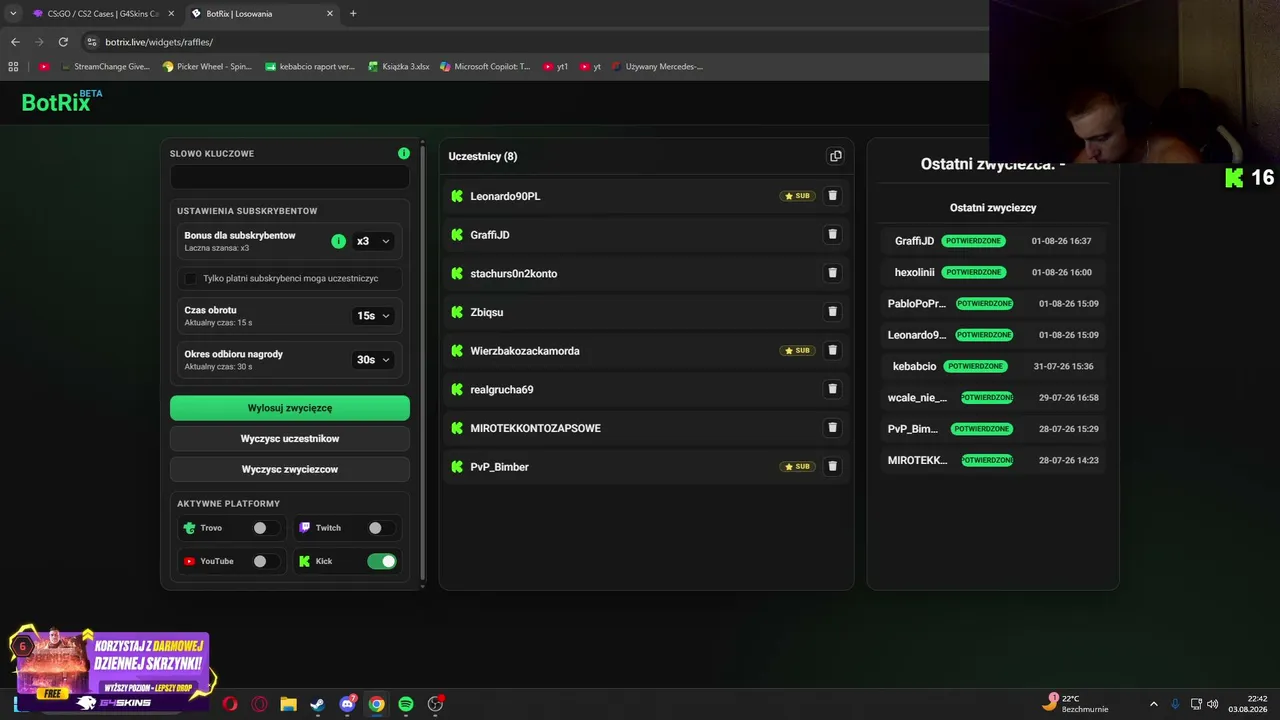1280x720 pixels.
Task: Delete stachurs0n2konto from the participants list
Action: [832, 273]
